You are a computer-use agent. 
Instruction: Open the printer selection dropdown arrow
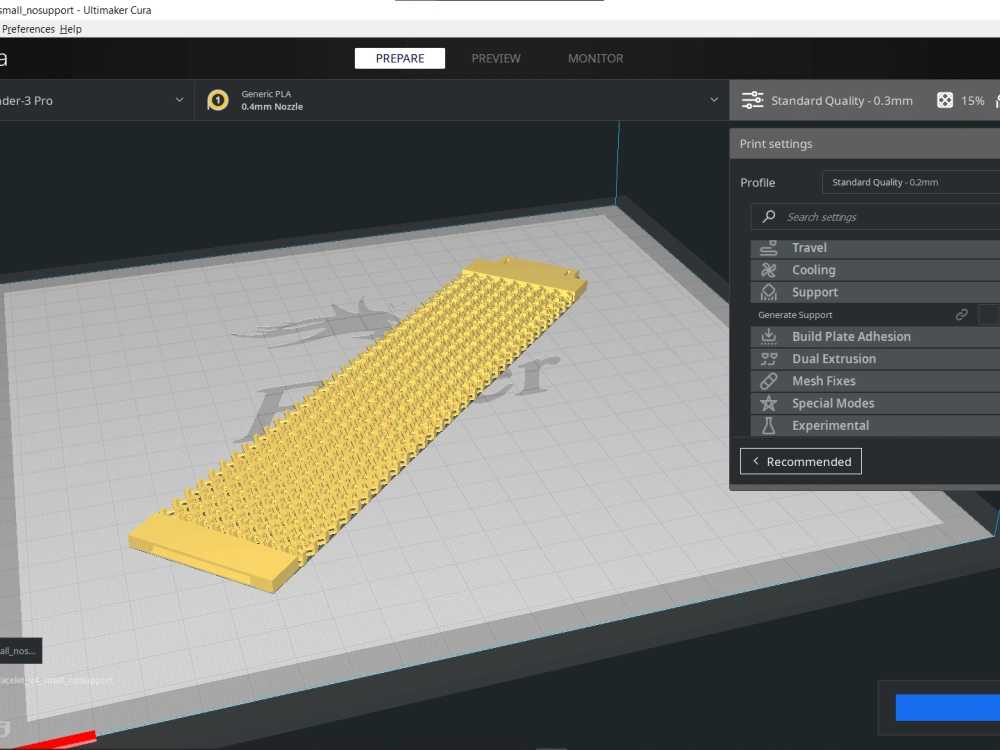coord(179,100)
